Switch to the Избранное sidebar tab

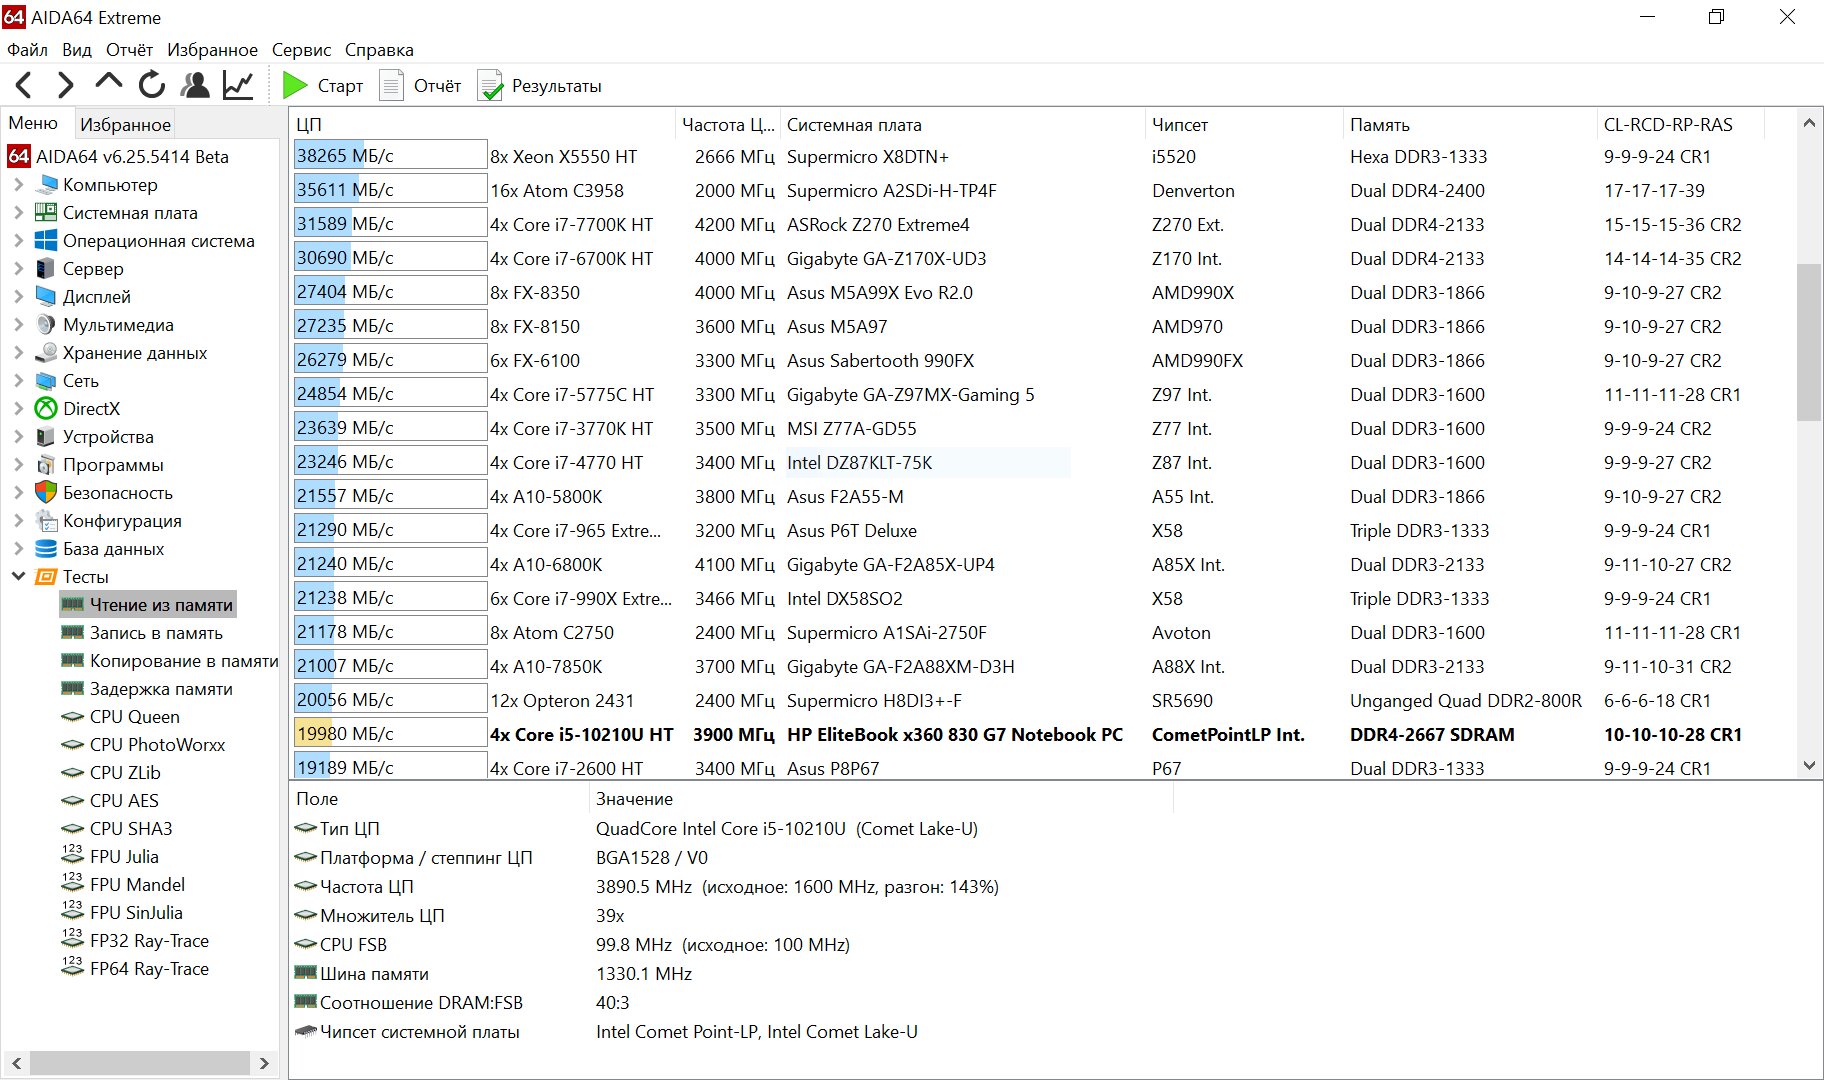pyautogui.click(x=125, y=124)
